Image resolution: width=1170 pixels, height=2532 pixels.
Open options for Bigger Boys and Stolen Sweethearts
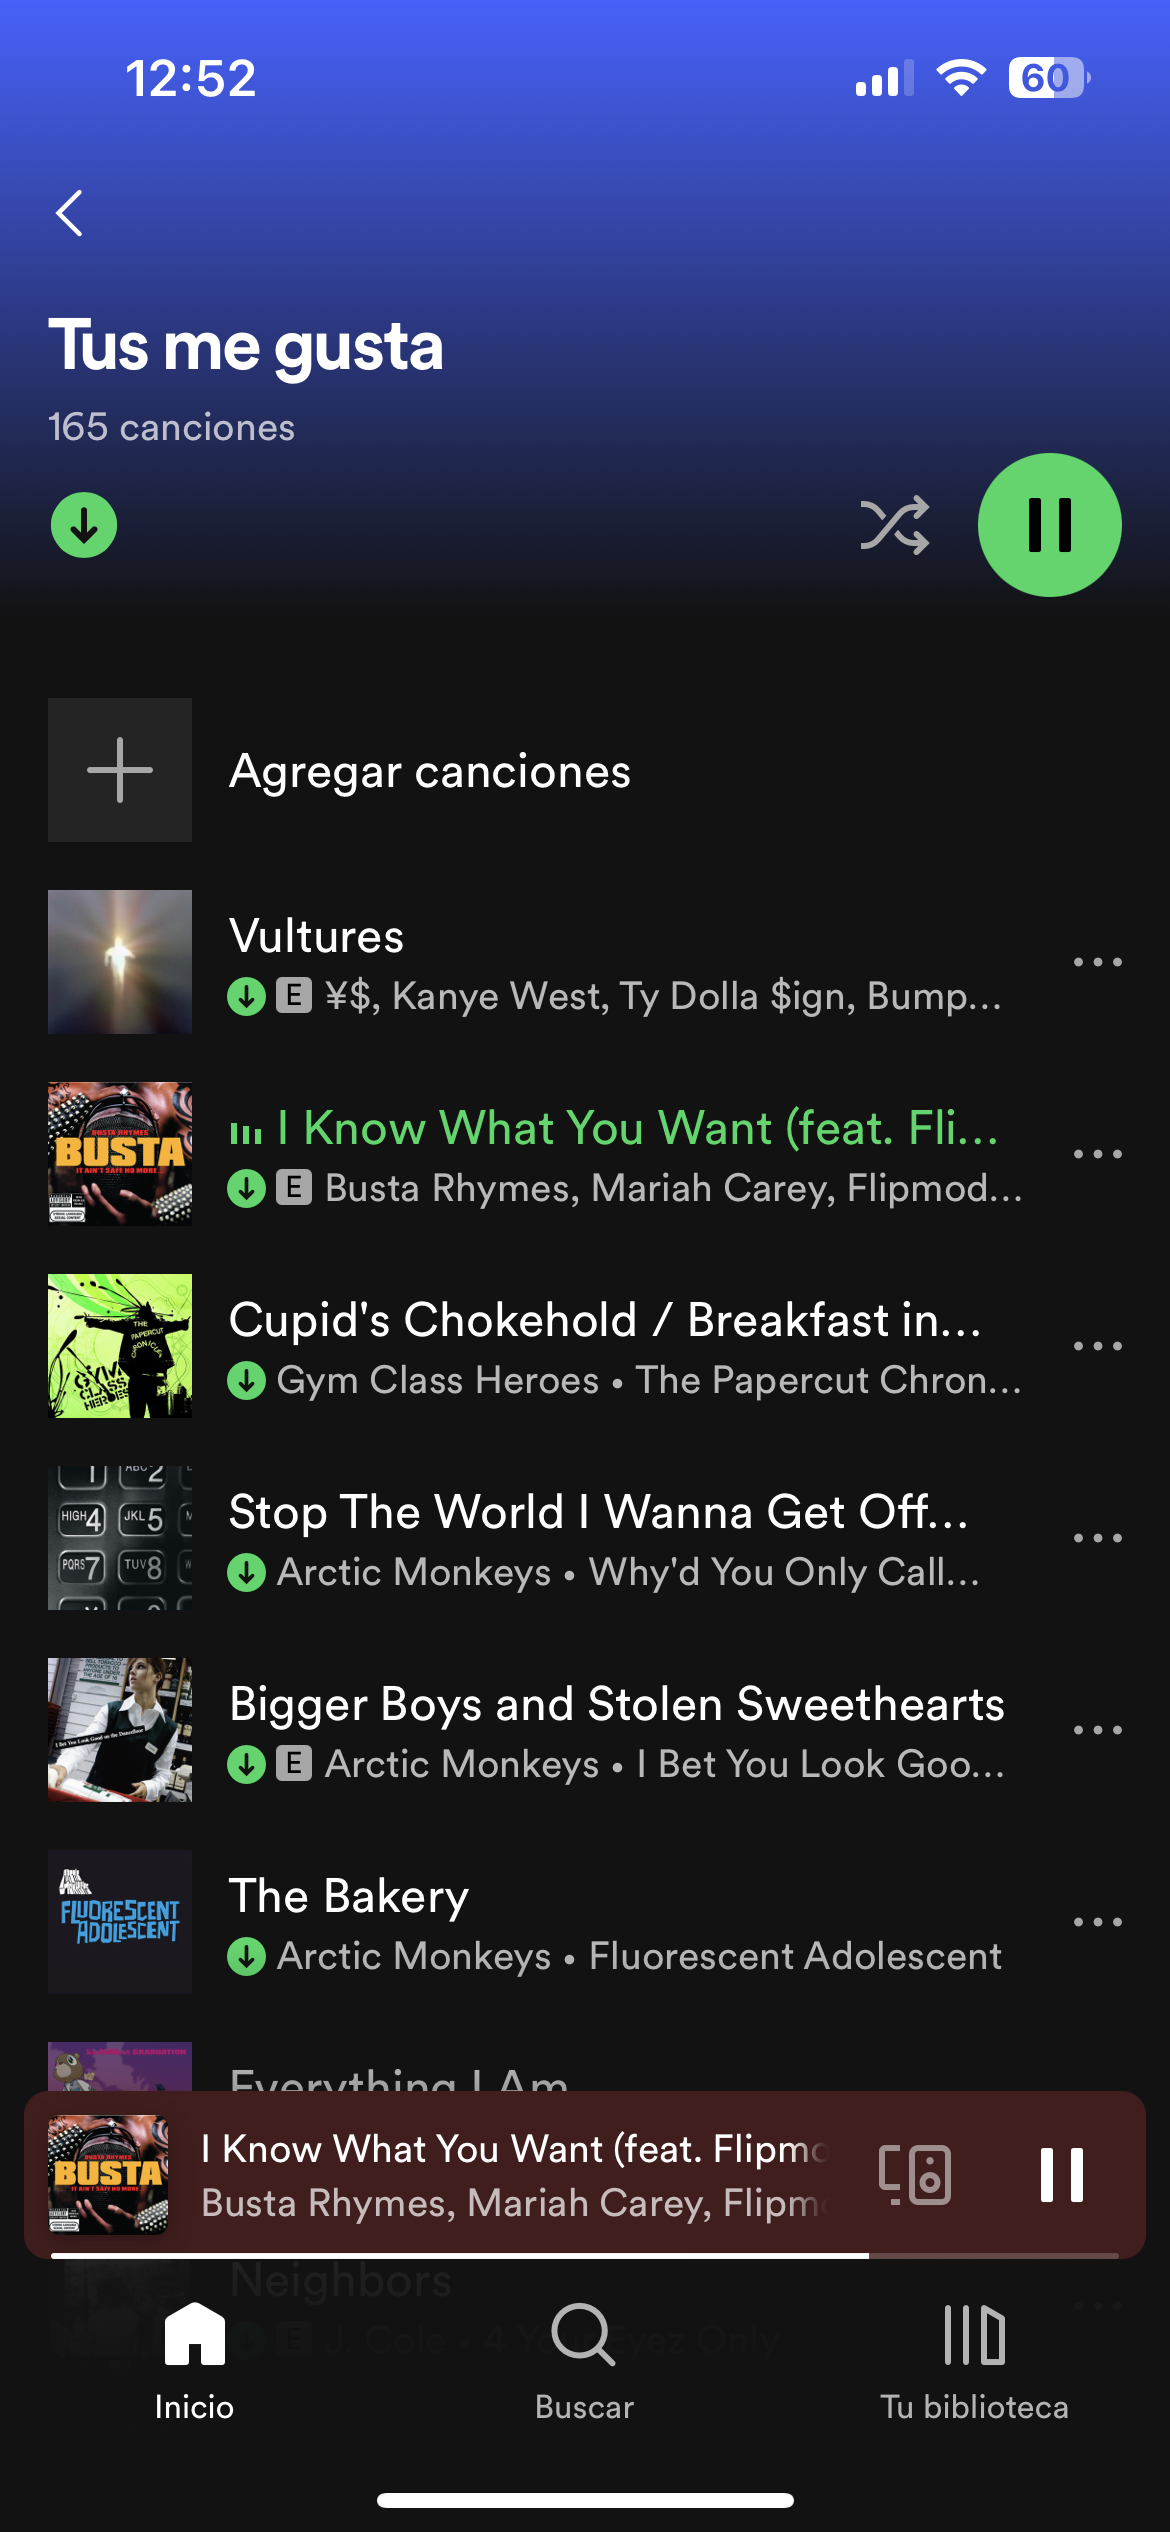click(1097, 1730)
